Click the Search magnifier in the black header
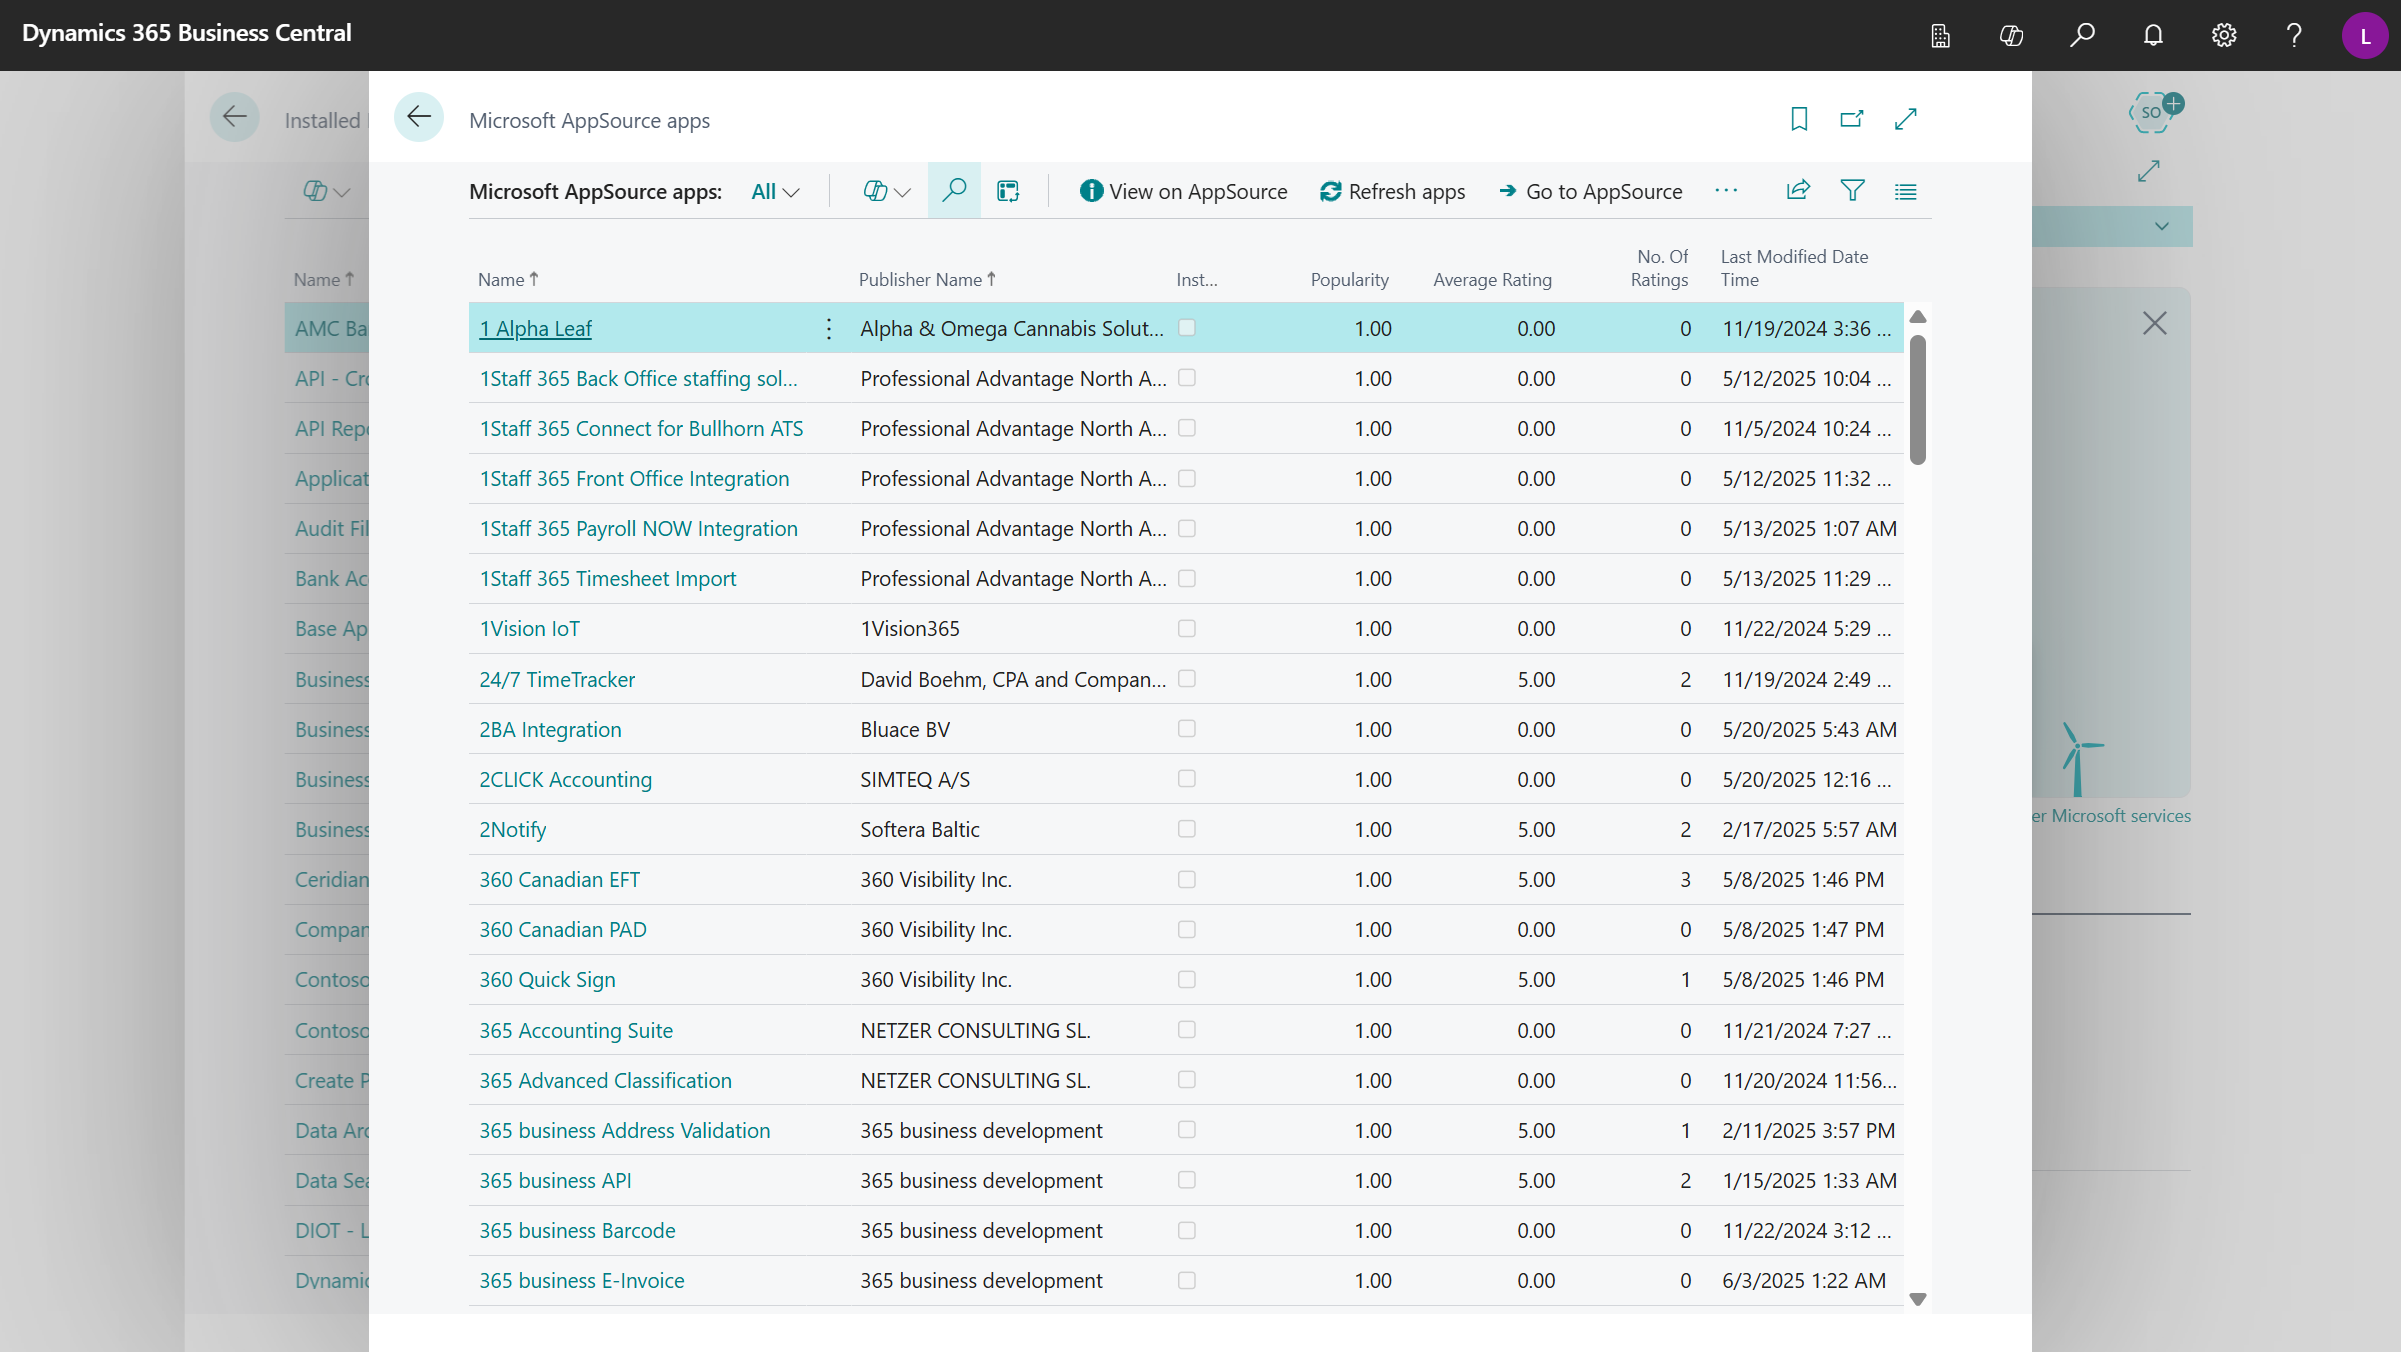Viewport: 2401px width, 1352px height. point(2083,35)
